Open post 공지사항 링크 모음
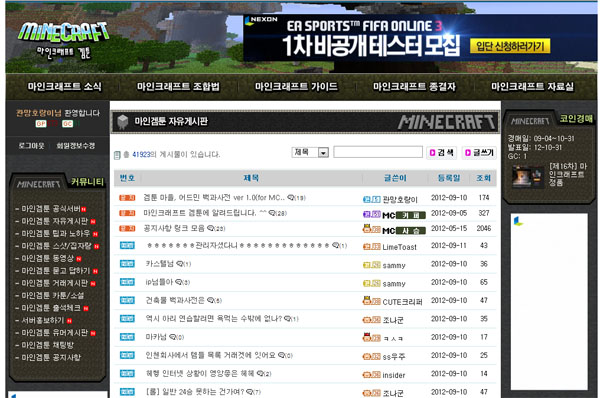600x398 pixels. point(174,228)
